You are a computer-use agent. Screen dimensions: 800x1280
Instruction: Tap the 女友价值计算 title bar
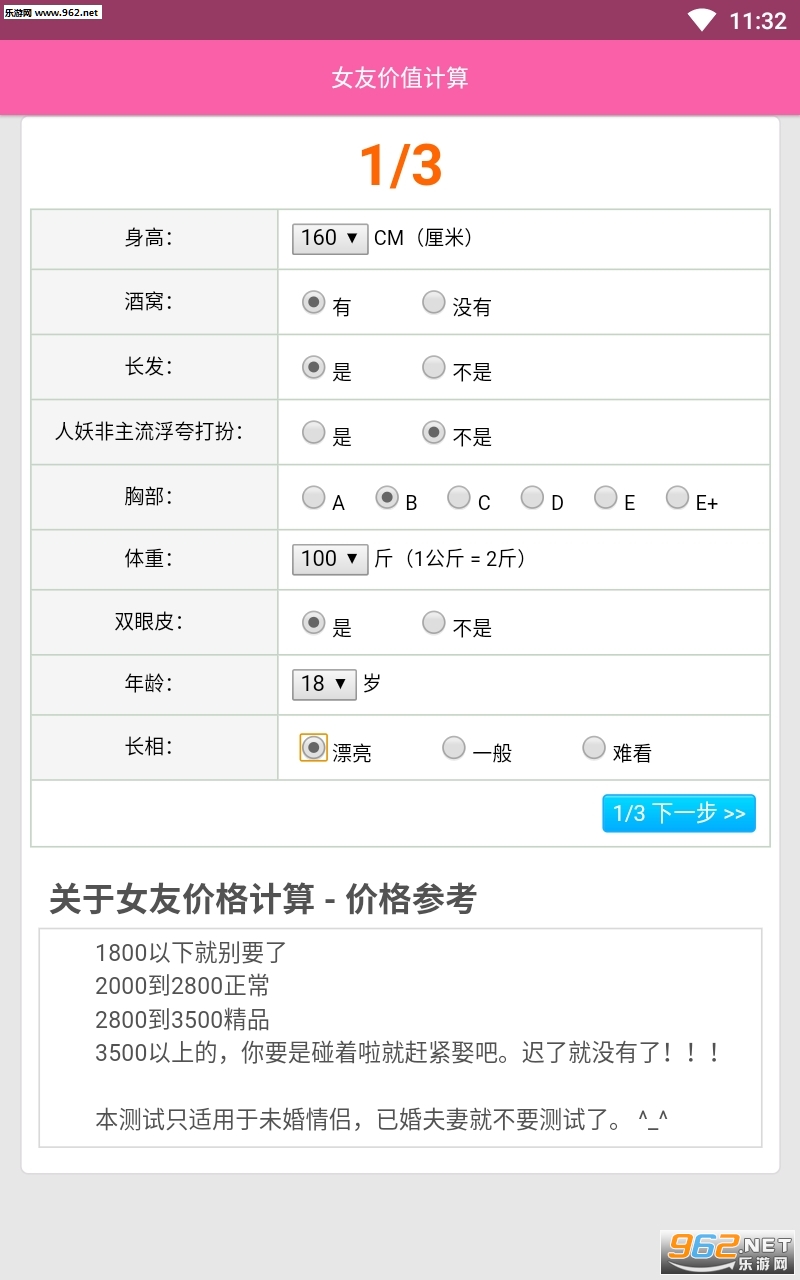(x=400, y=78)
